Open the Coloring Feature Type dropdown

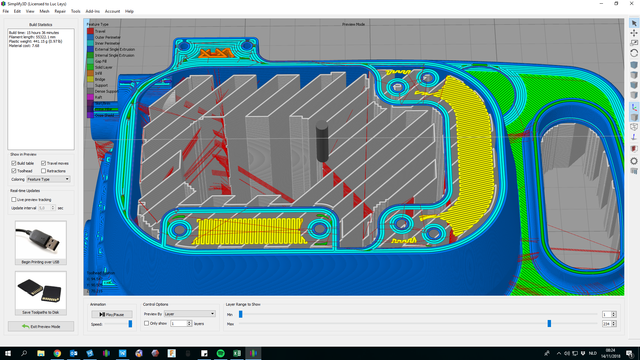tap(48, 179)
